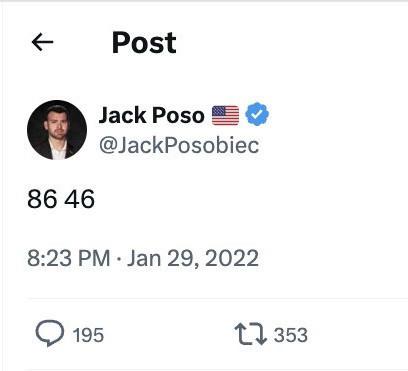Open the Jack Poso display name

coord(151,115)
